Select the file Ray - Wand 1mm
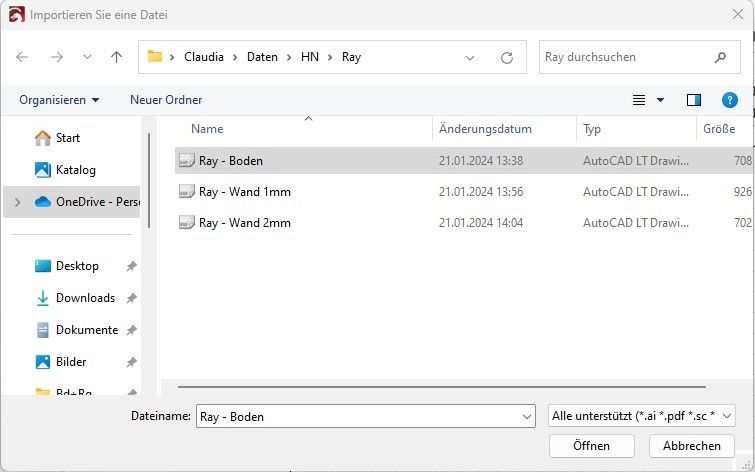755x472 pixels. [x=244, y=192]
